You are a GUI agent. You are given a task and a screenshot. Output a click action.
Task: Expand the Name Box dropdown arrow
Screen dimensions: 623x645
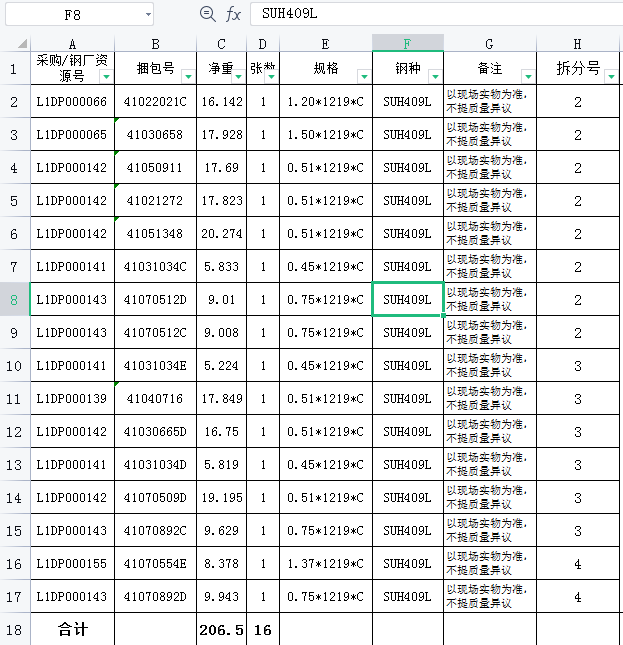tap(148, 14)
